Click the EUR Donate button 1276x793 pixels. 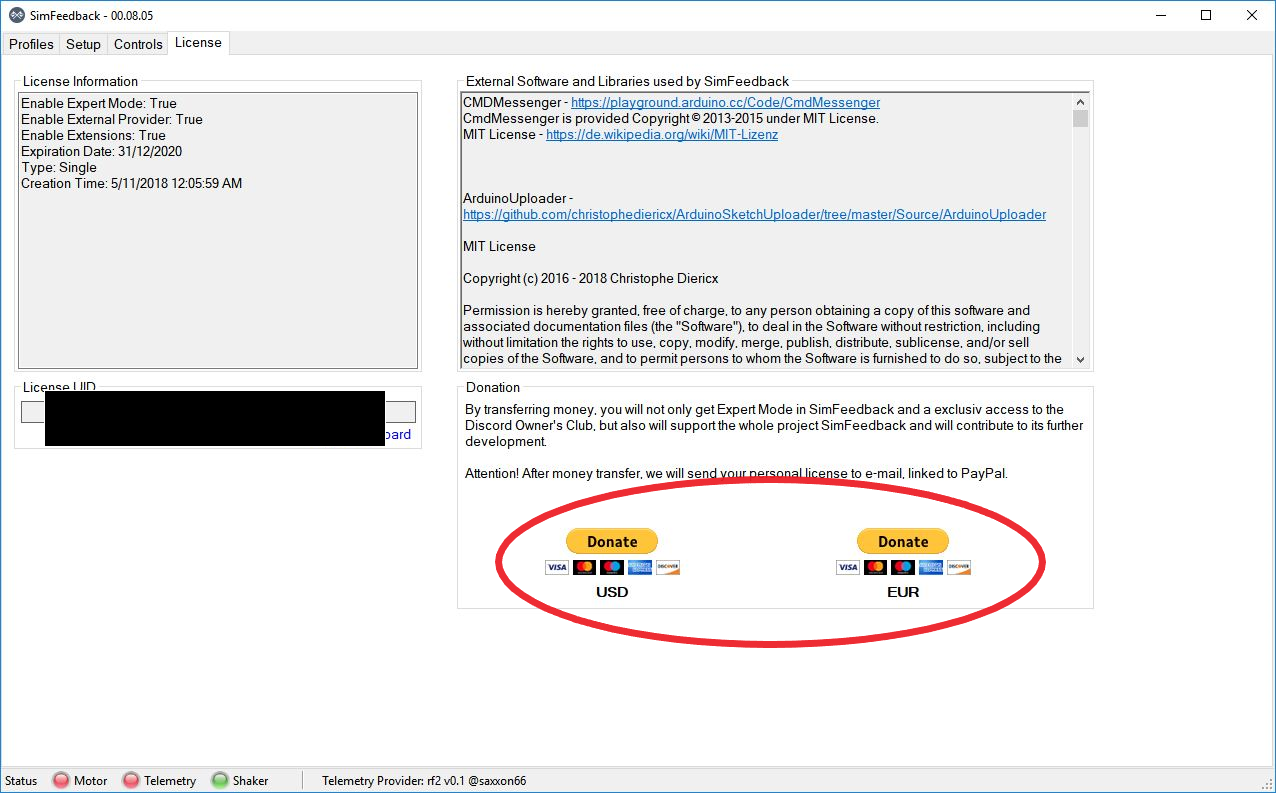(903, 541)
